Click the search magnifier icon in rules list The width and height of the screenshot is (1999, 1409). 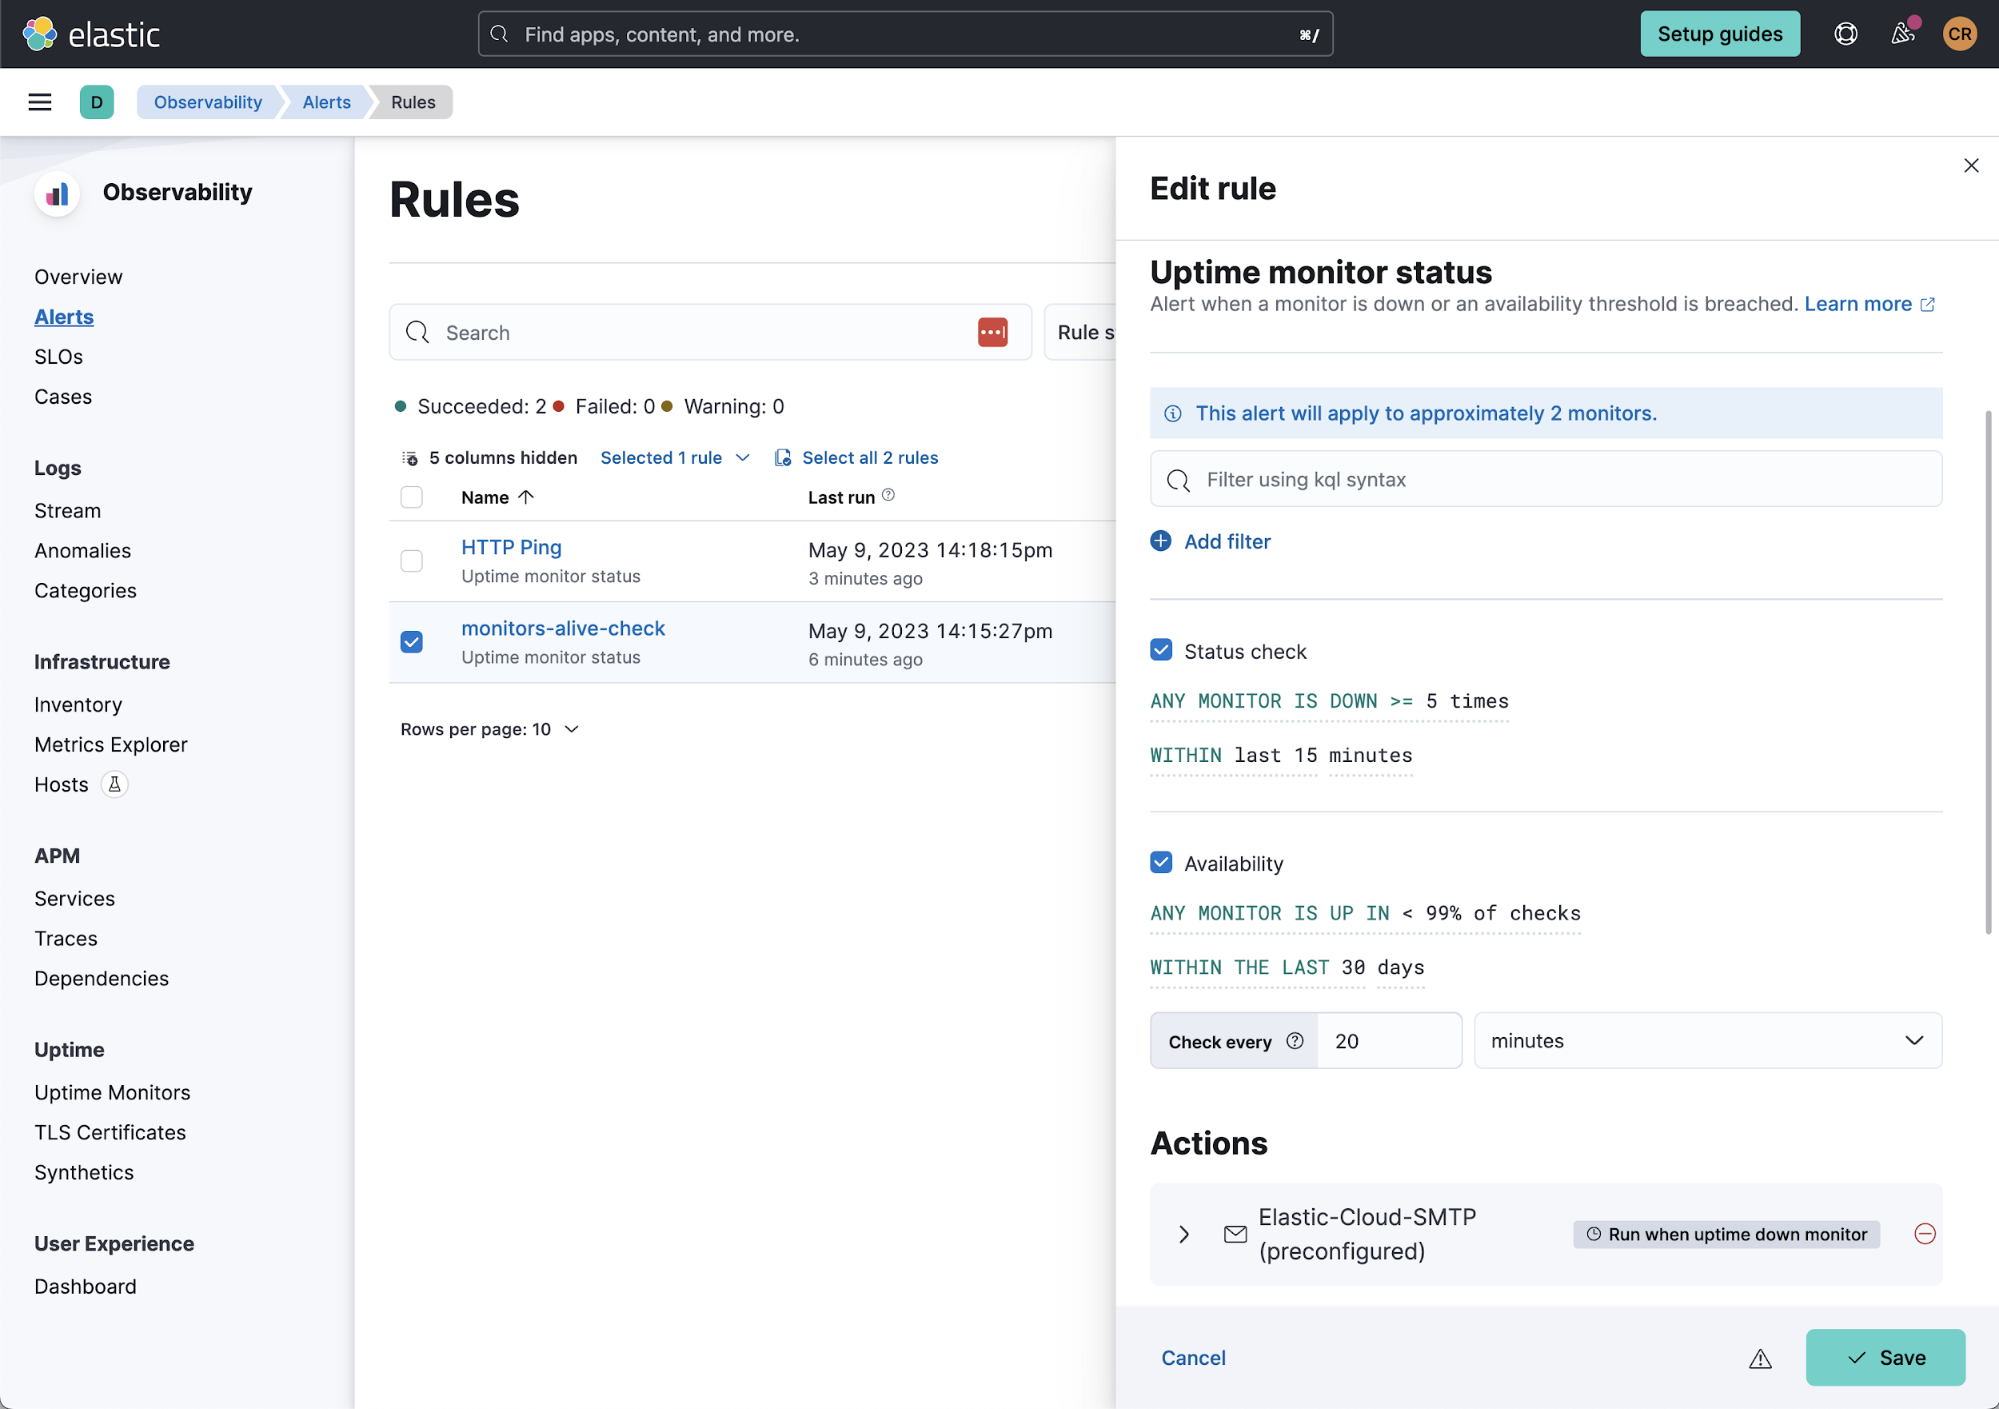point(419,331)
